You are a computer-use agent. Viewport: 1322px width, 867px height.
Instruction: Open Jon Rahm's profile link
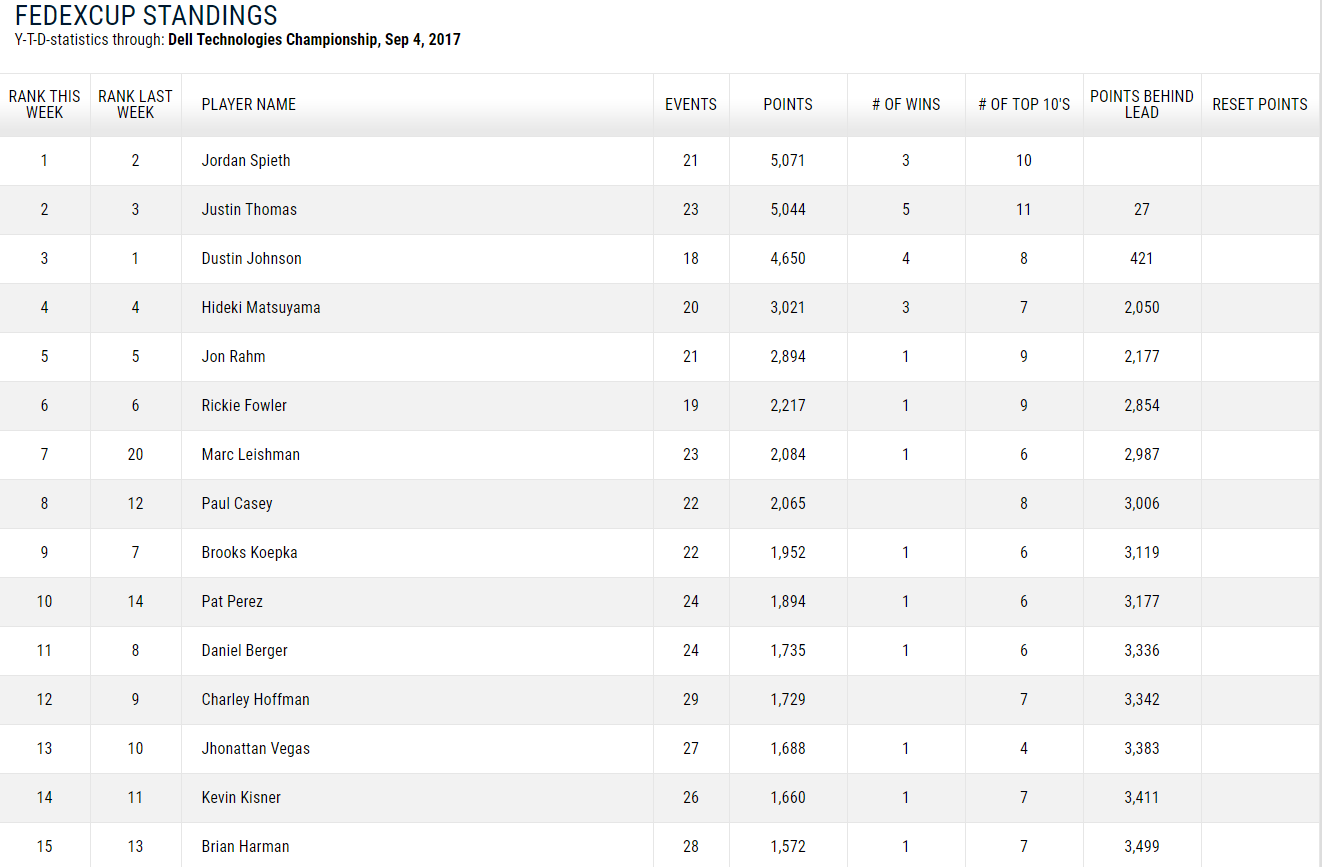click(x=233, y=357)
